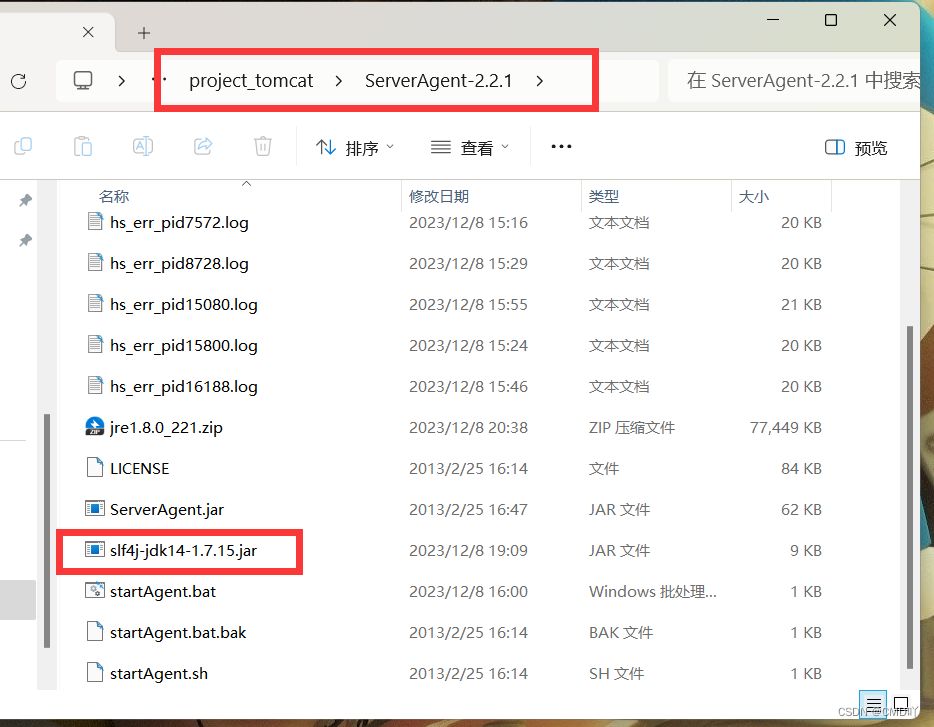This screenshot has height=727, width=934.
Task: Open the 预览 preview pane
Action: click(x=855, y=146)
